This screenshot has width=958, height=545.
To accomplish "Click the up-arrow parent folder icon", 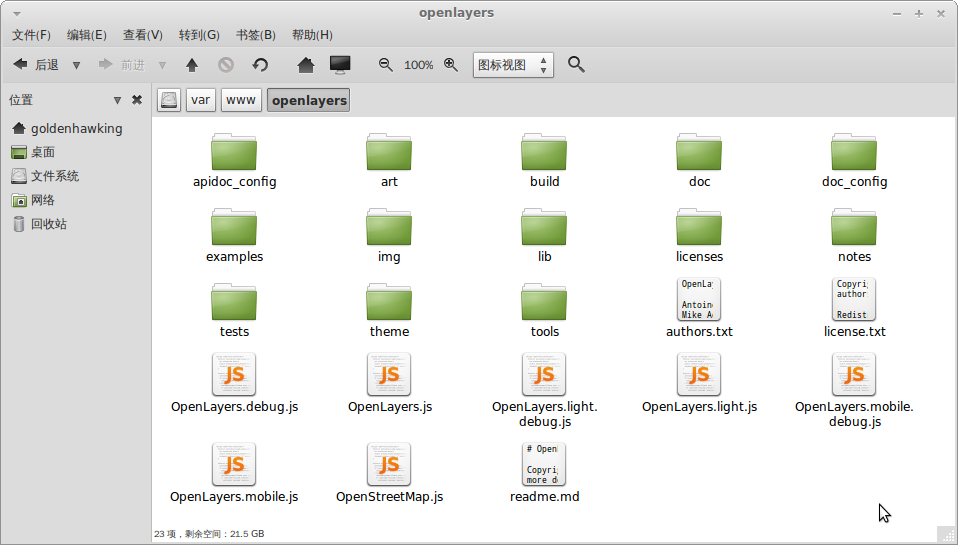I will pos(192,65).
